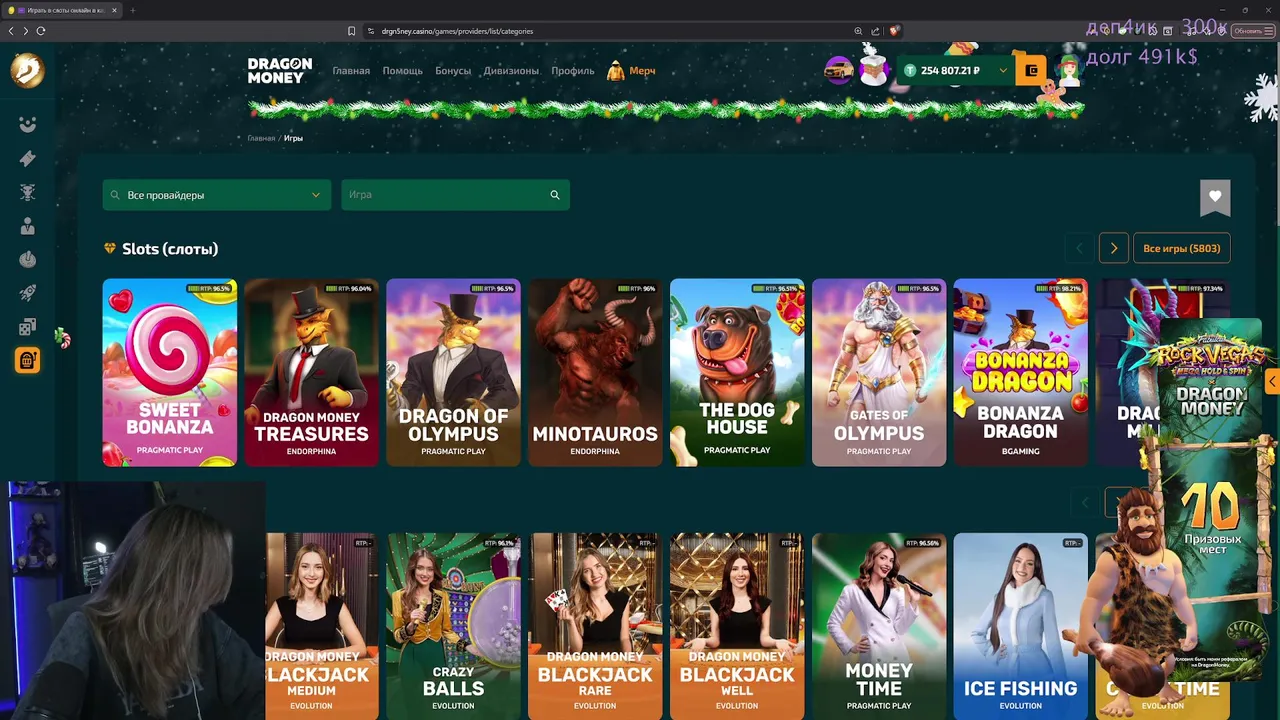Expand the side promo panel orange arrow
The image size is (1280, 720).
point(1272,381)
